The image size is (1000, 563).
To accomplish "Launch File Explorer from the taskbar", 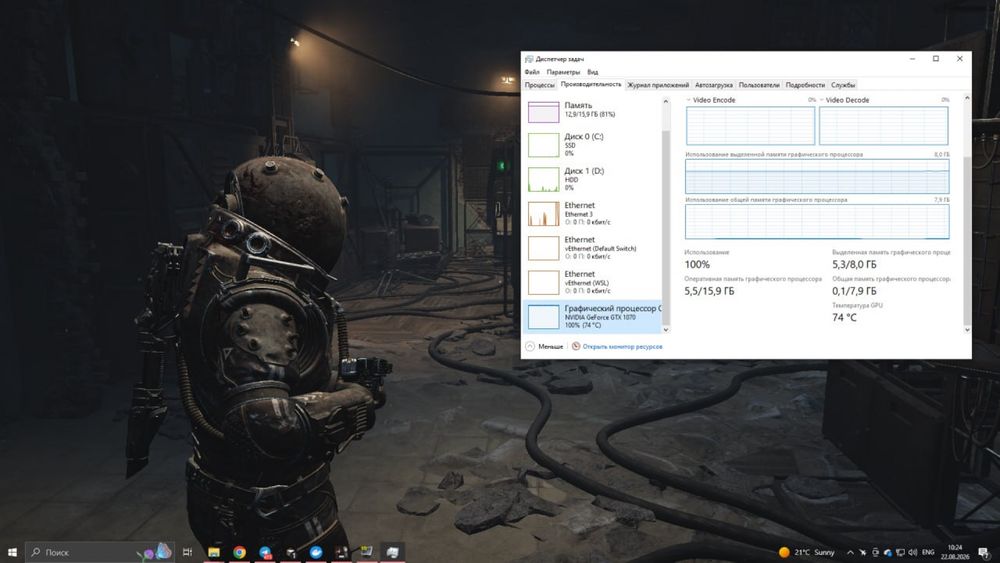I will coord(214,552).
